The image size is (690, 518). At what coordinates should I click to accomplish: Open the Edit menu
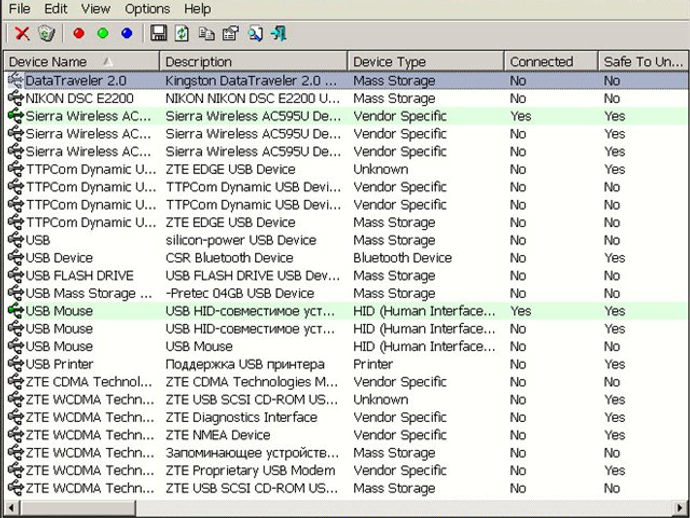[x=55, y=9]
